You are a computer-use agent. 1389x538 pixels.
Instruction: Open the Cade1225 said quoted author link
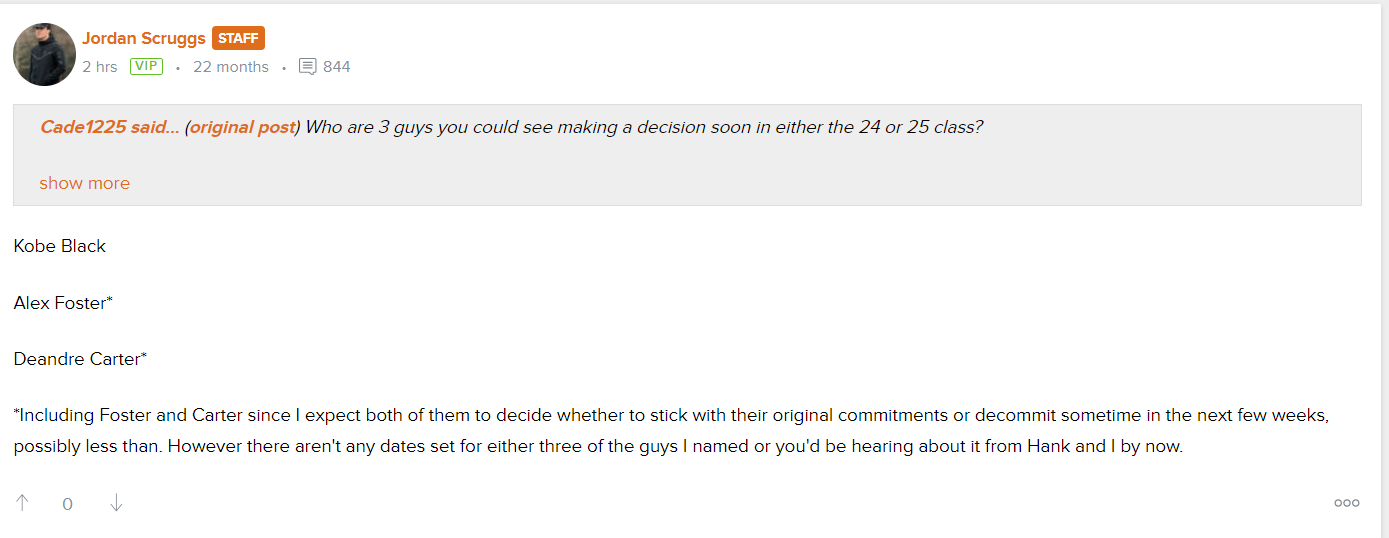click(110, 127)
